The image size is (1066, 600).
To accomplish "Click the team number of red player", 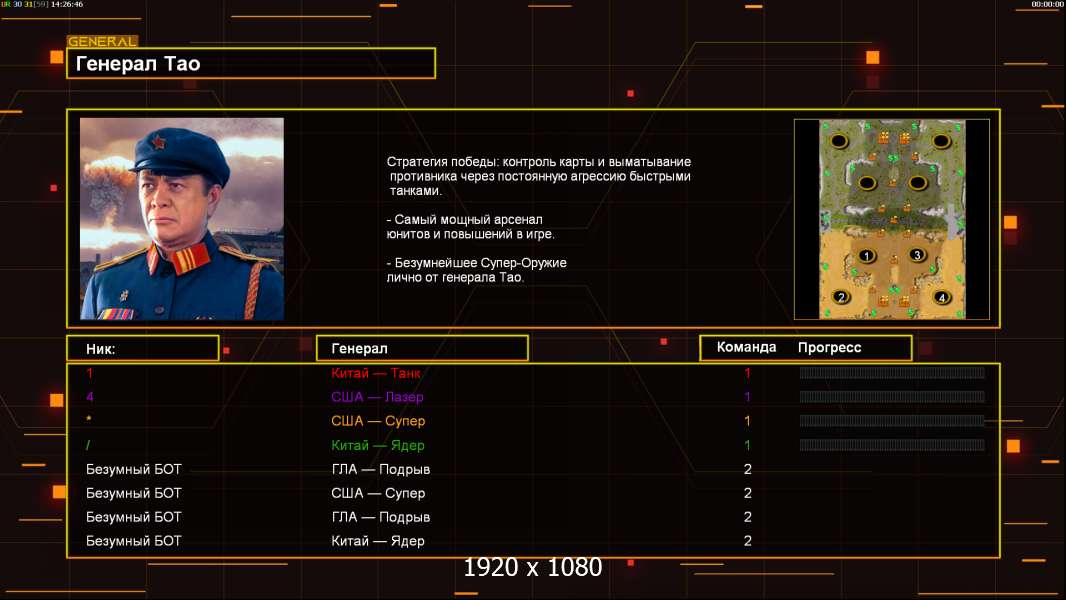I will [x=747, y=373].
